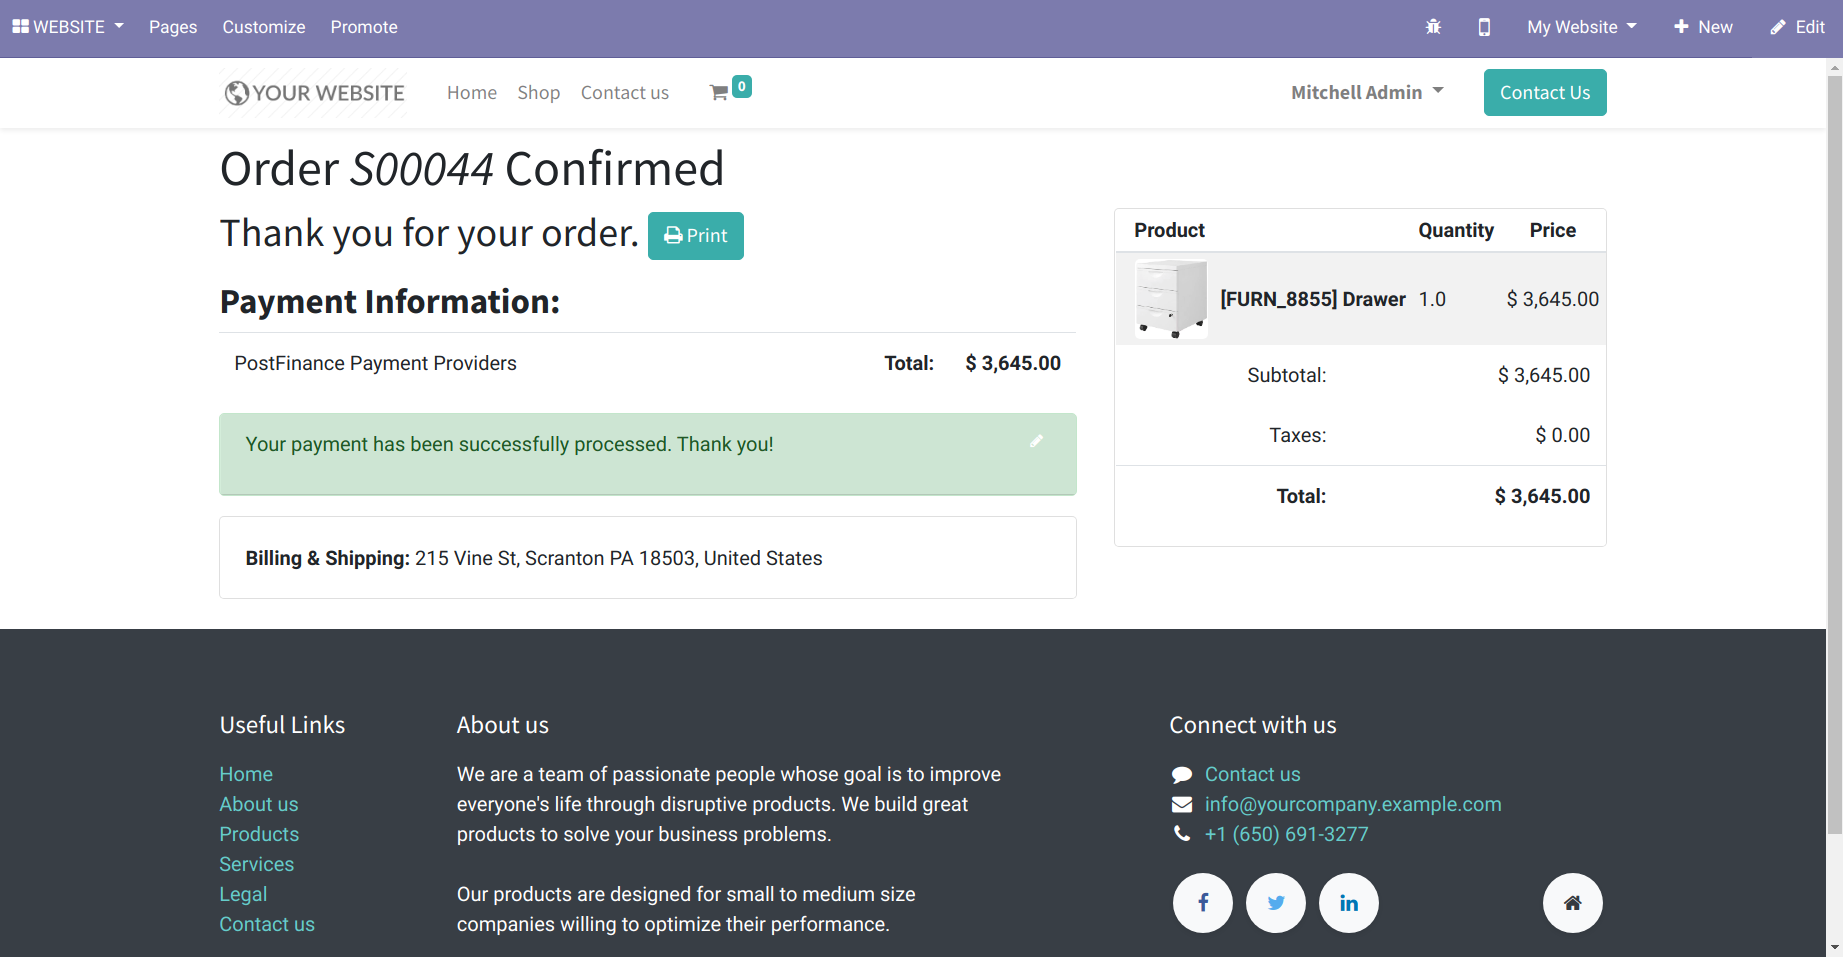This screenshot has height=957, width=1843.
Task: Open the LinkedIn social icon
Action: (1348, 903)
